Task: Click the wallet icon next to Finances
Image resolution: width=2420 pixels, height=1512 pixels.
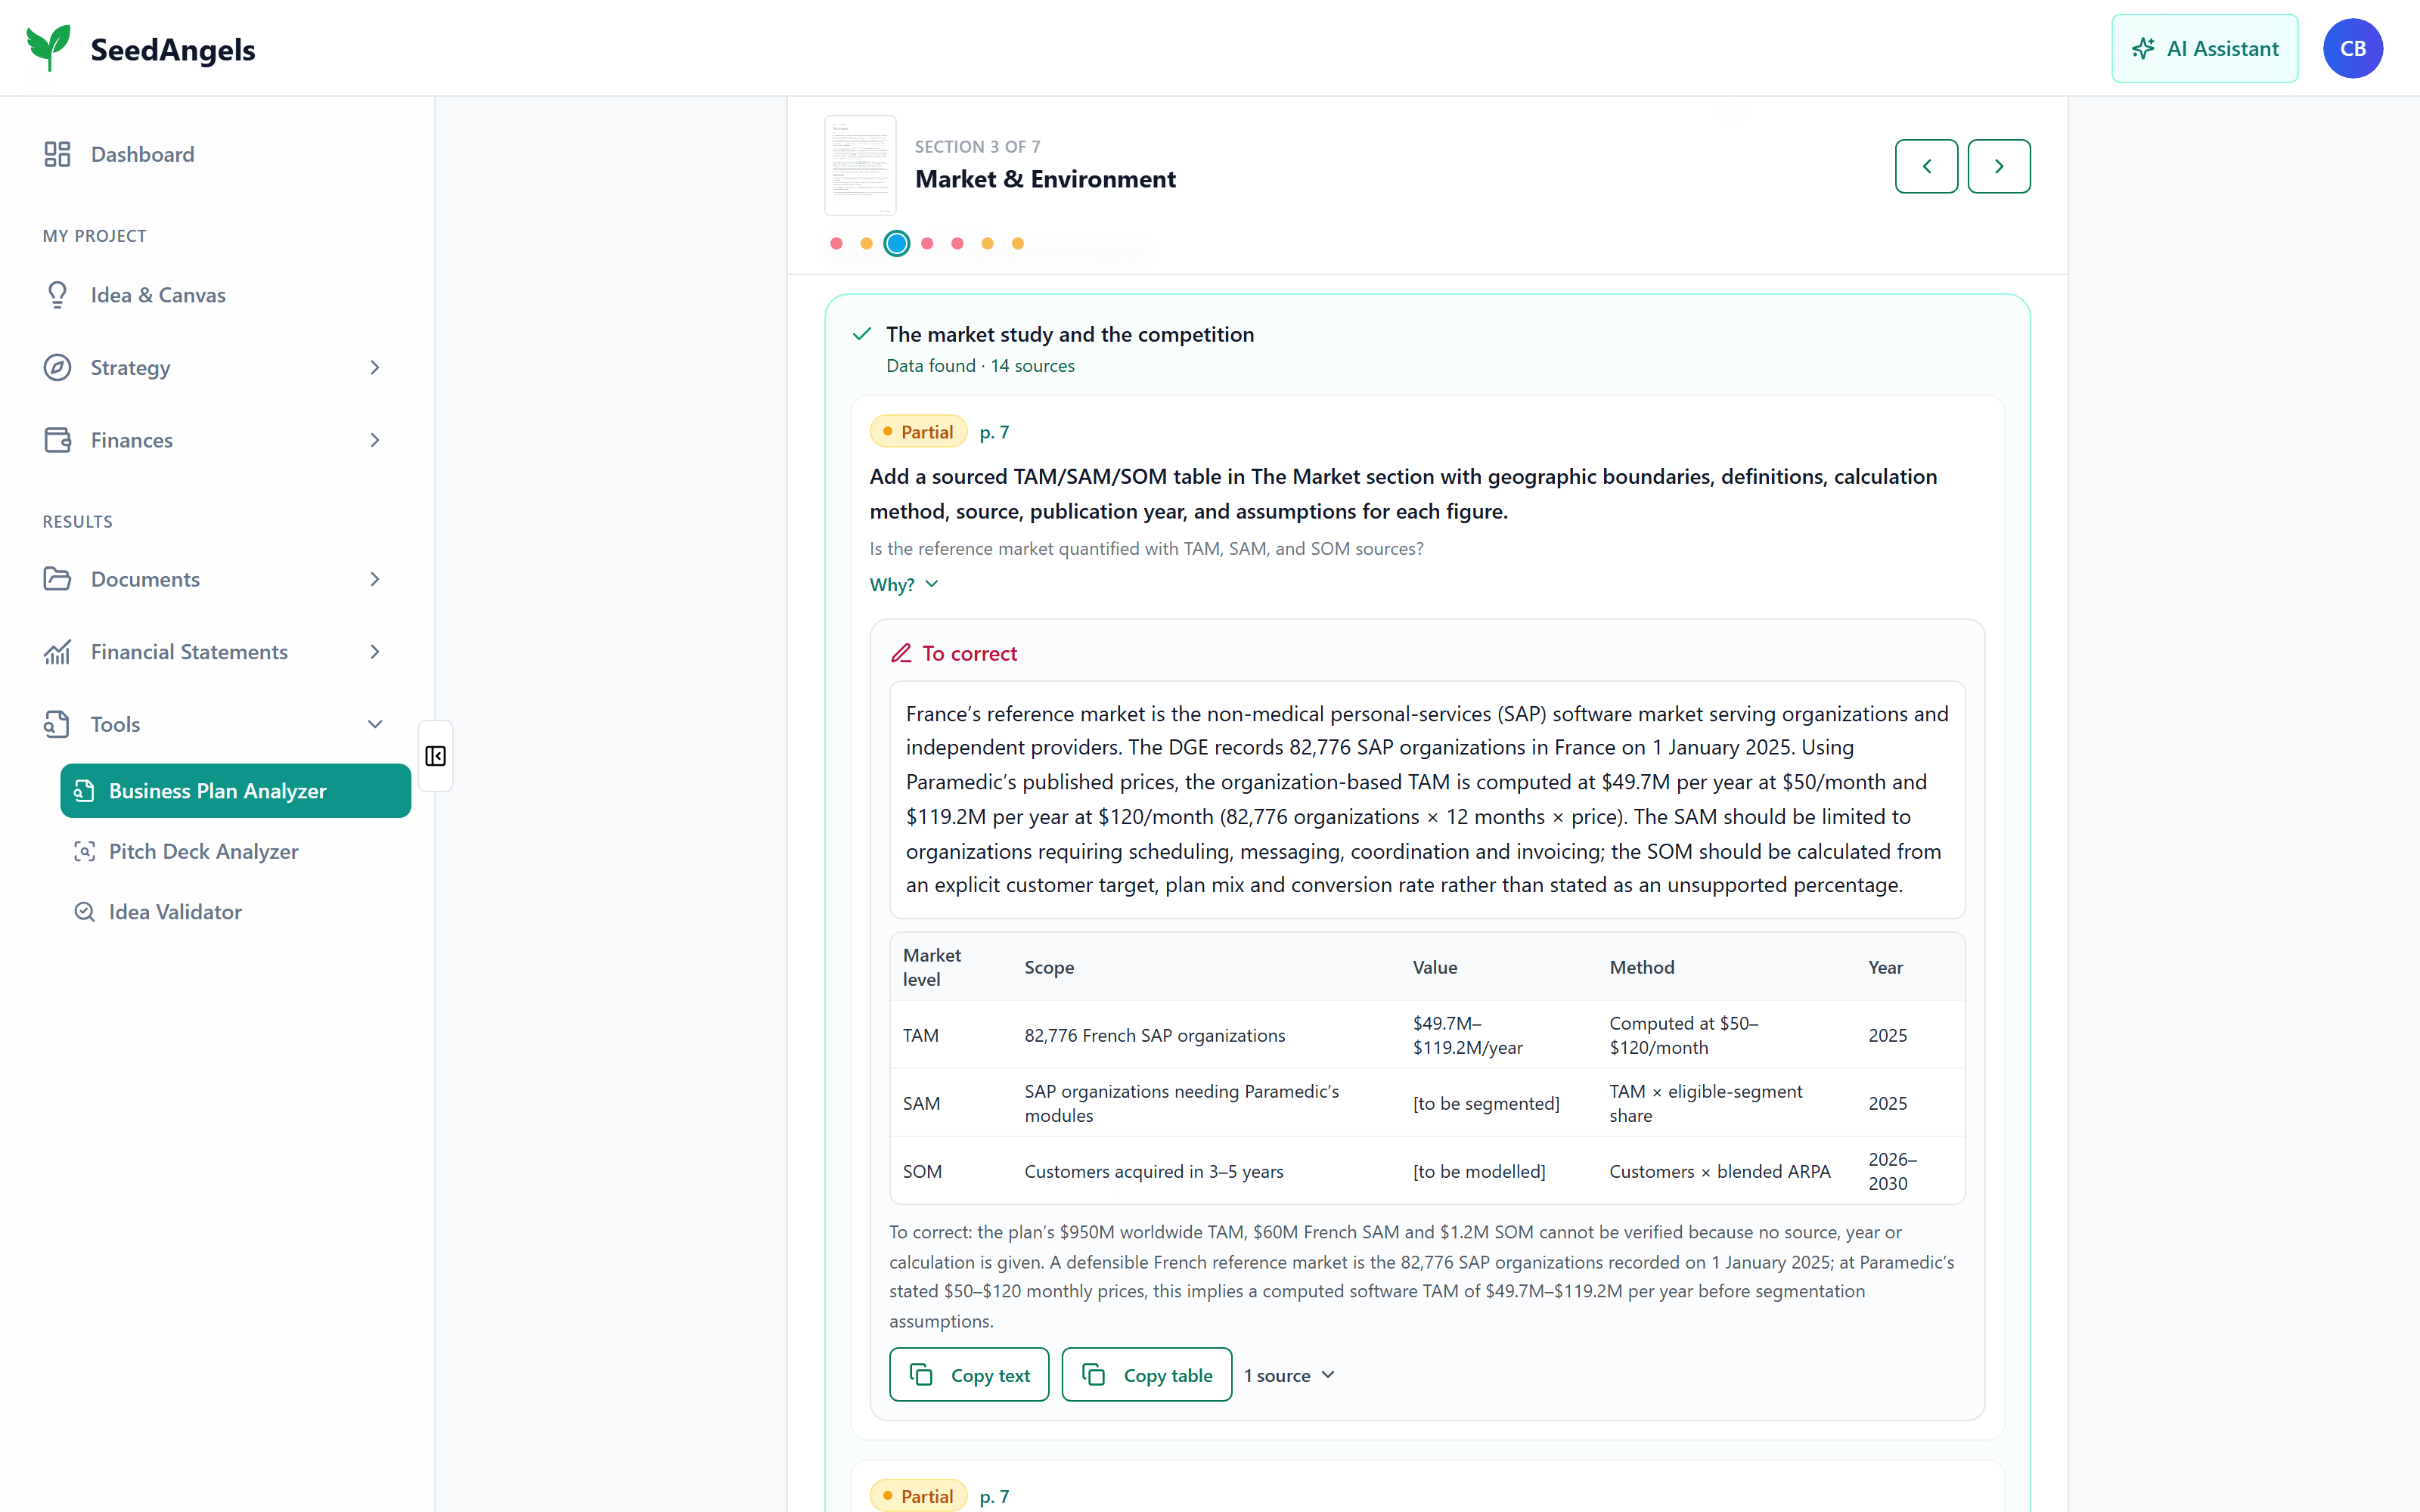Action: tap(57, 440)
